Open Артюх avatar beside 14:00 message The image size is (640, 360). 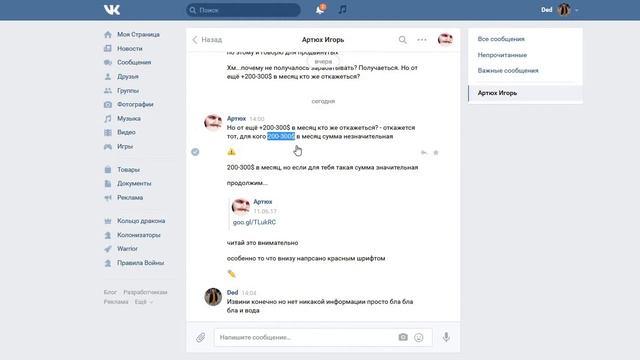pyautogui.click(x=213, y=122)
